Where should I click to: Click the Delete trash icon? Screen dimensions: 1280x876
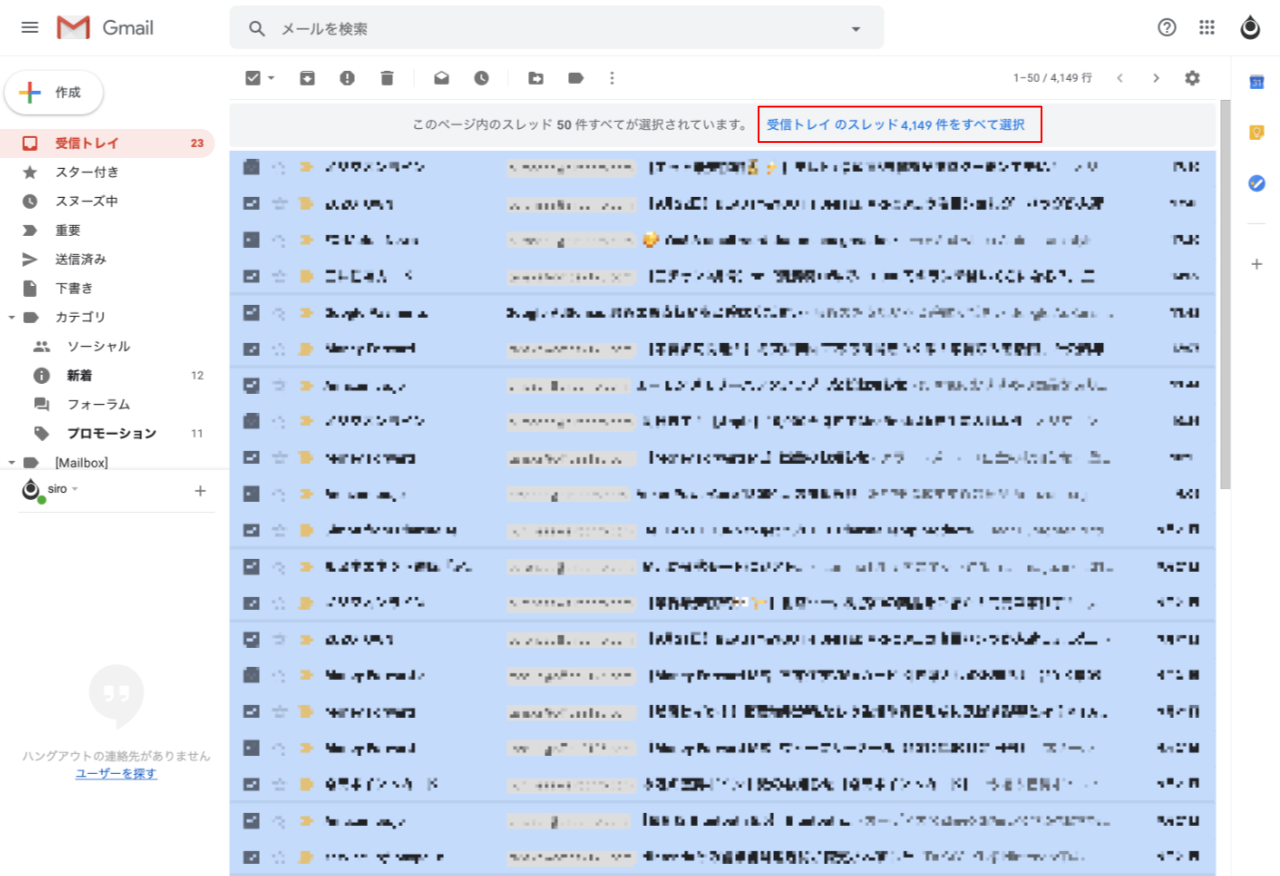[387, 78]
